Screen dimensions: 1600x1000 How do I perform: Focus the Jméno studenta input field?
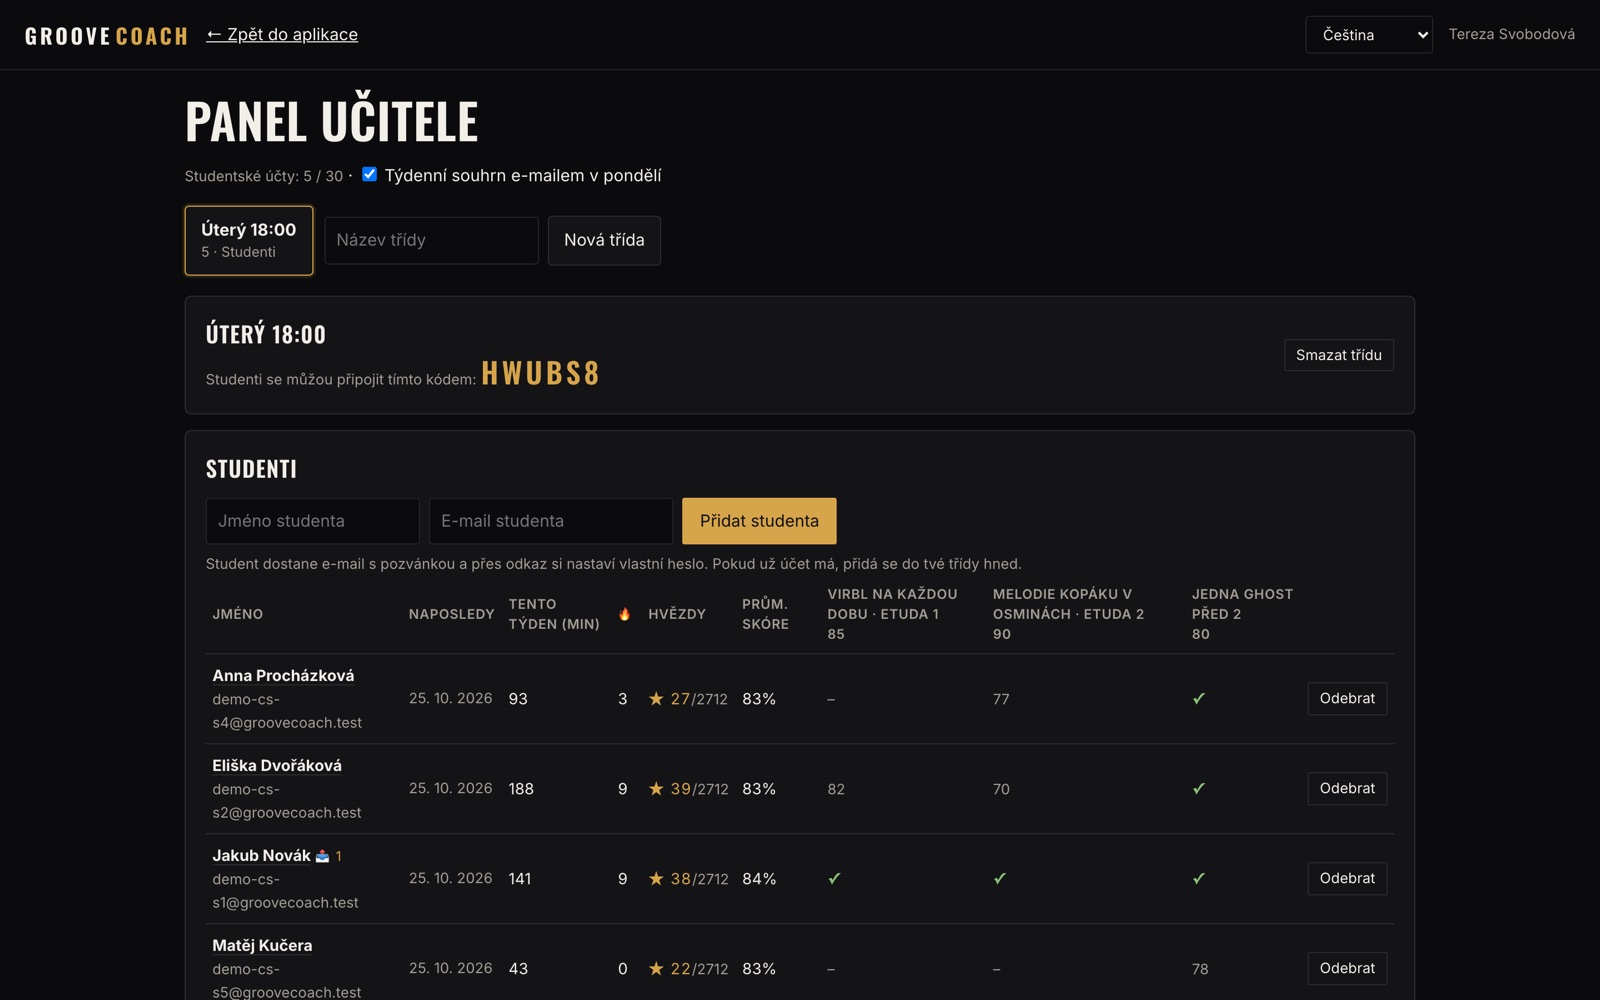313,521
